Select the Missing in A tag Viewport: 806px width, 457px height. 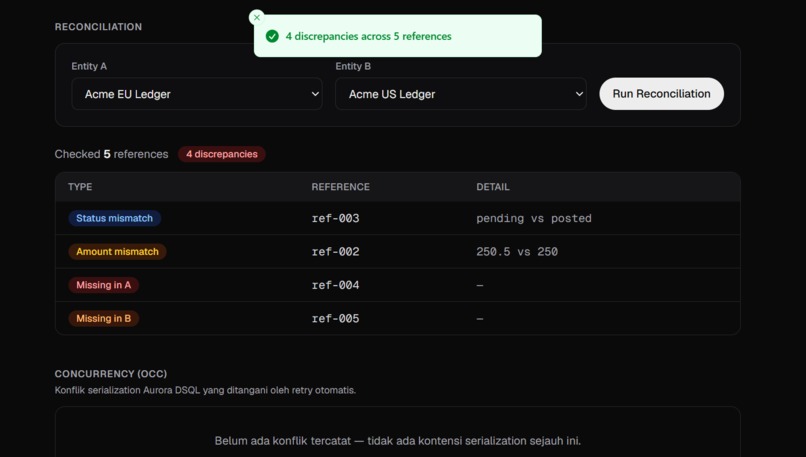coord(103,285)
